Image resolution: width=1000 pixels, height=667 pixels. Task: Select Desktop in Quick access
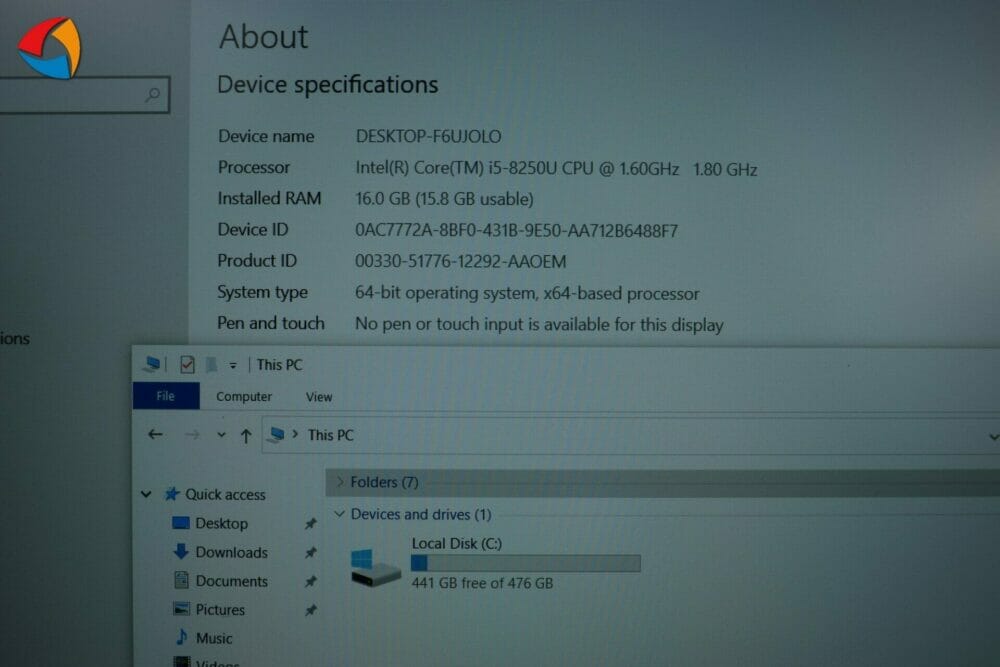pyautogui.click(x=221, y=524)
